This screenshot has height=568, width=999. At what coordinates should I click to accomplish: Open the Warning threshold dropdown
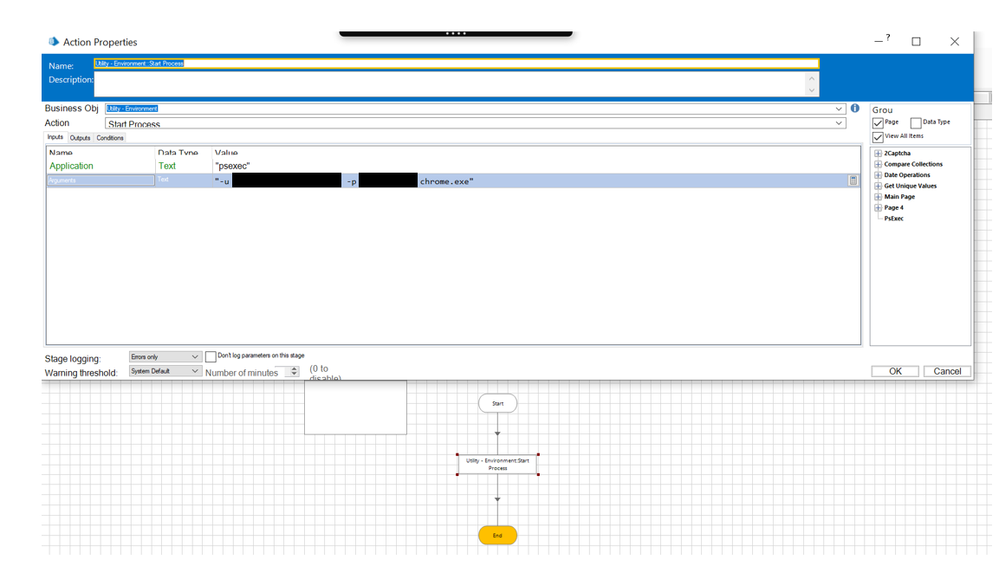[165, 371]
